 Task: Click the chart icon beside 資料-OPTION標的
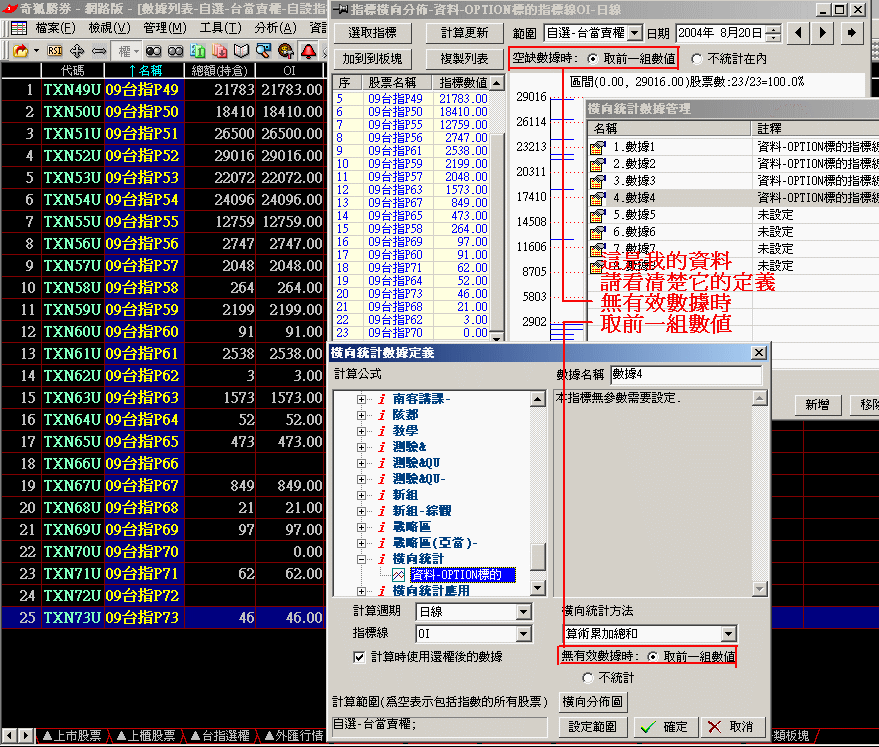coord(398,575)
